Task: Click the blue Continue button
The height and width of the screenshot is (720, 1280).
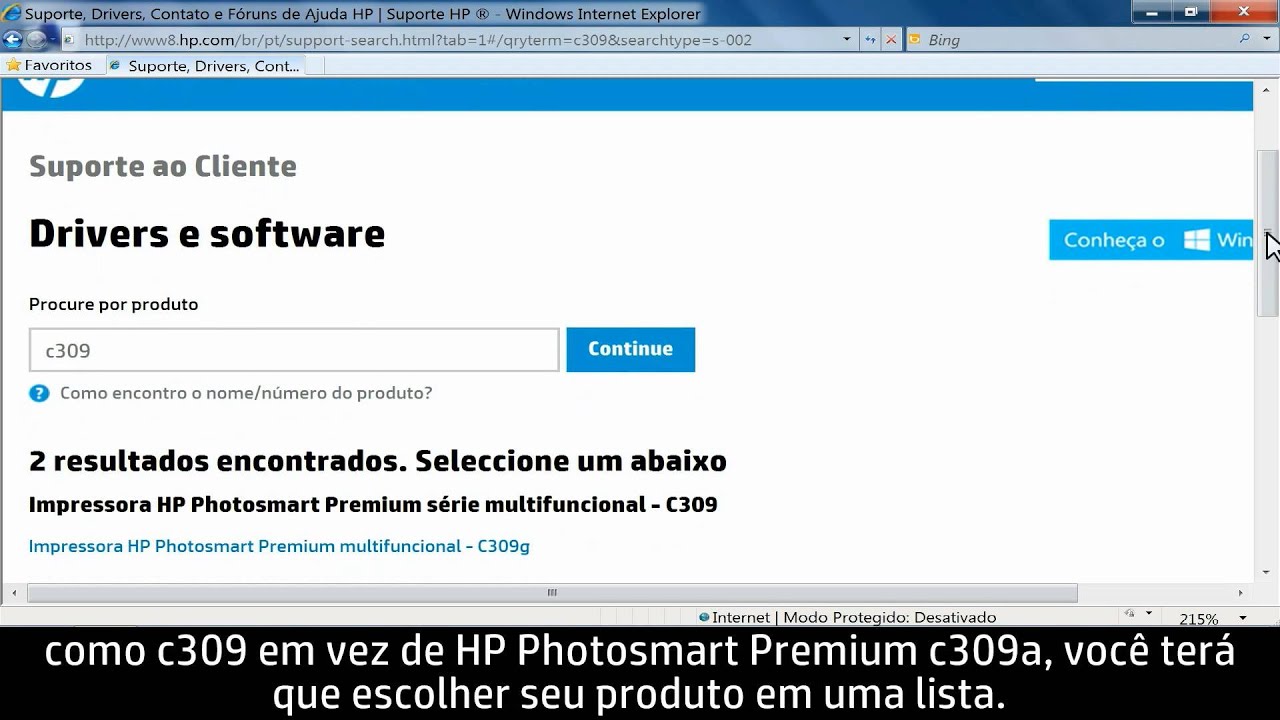Action: (x=630, y=349)
